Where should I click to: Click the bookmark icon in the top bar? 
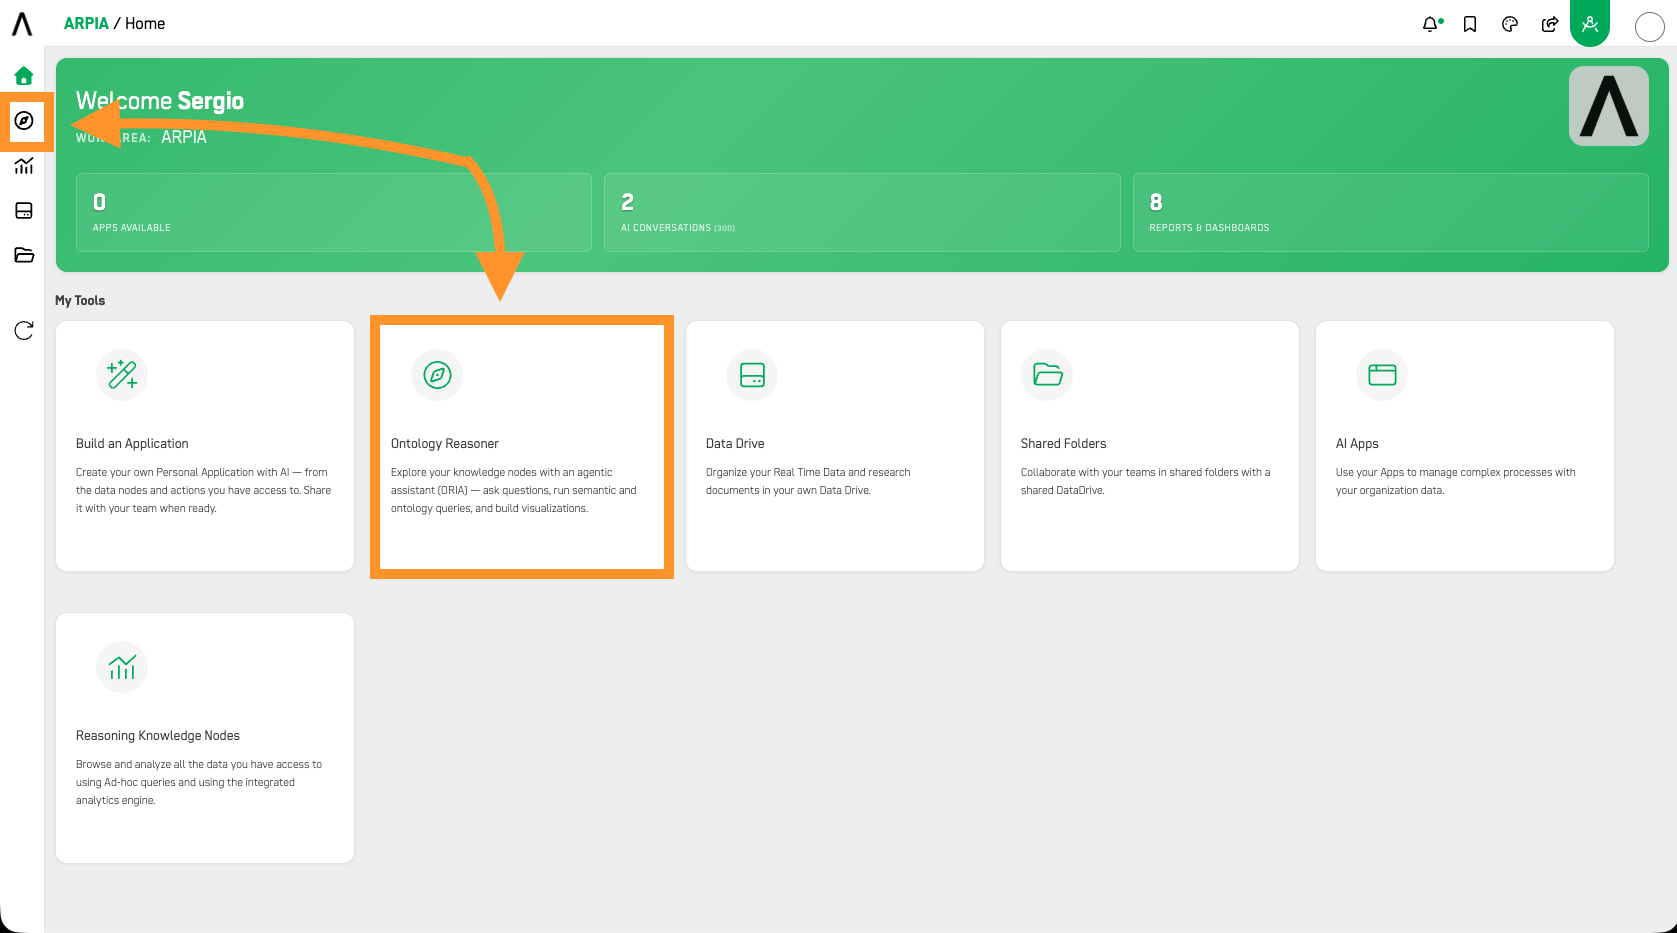click(x=1470, y=24)
